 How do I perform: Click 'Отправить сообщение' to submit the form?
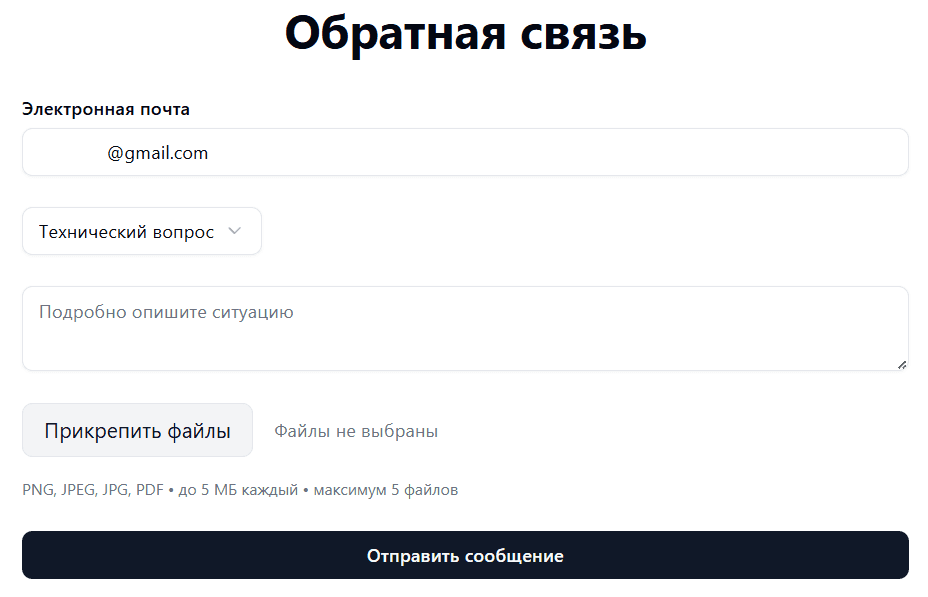point(465,554)
